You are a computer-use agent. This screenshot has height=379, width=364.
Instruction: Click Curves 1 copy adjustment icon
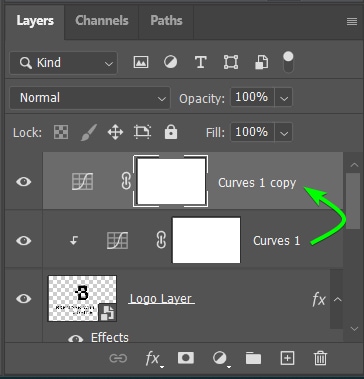point(82,182)
